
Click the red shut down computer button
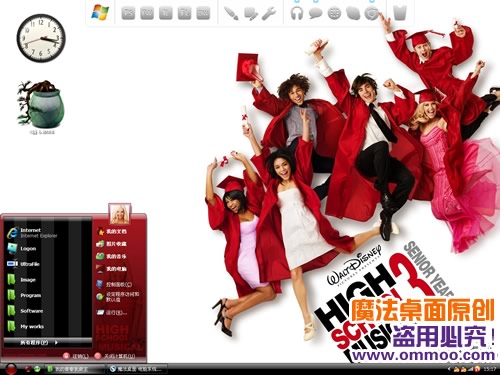(x=98, y=356)
